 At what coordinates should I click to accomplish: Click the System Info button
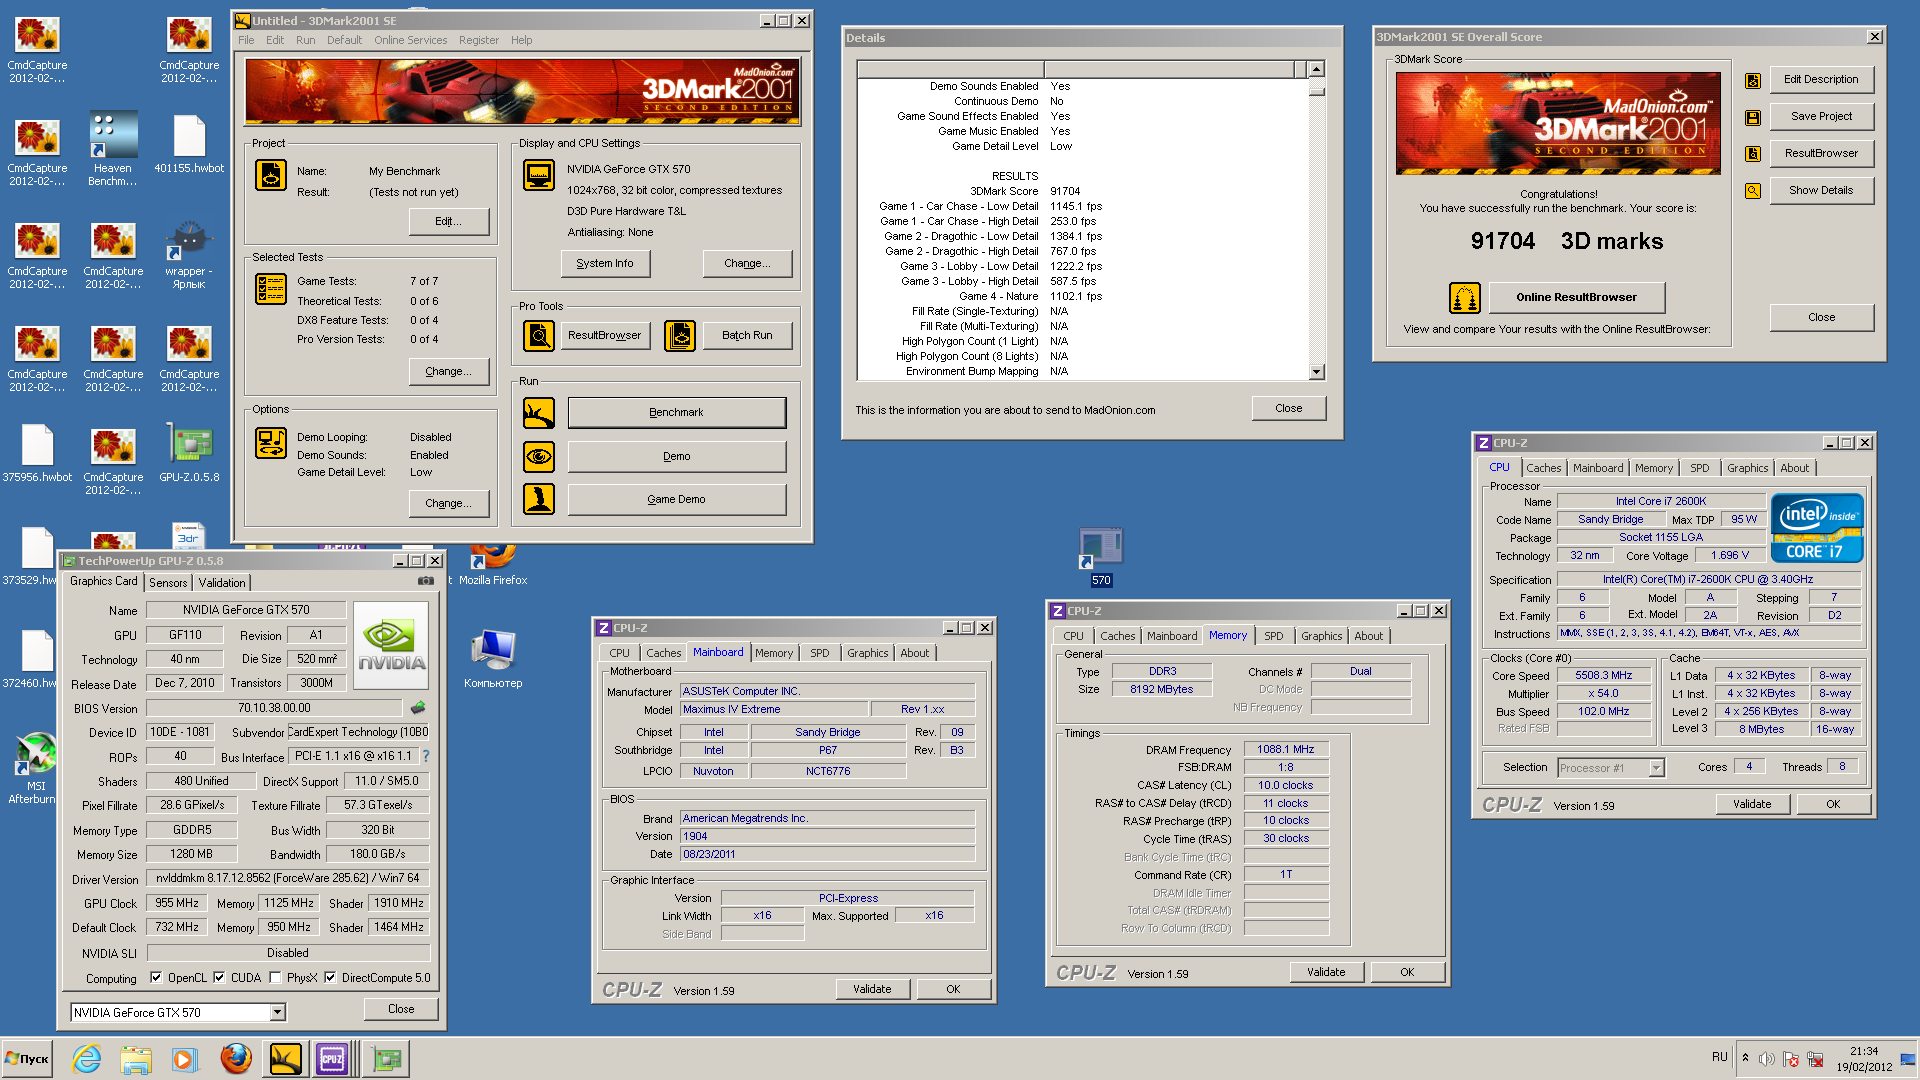[605, 263]
